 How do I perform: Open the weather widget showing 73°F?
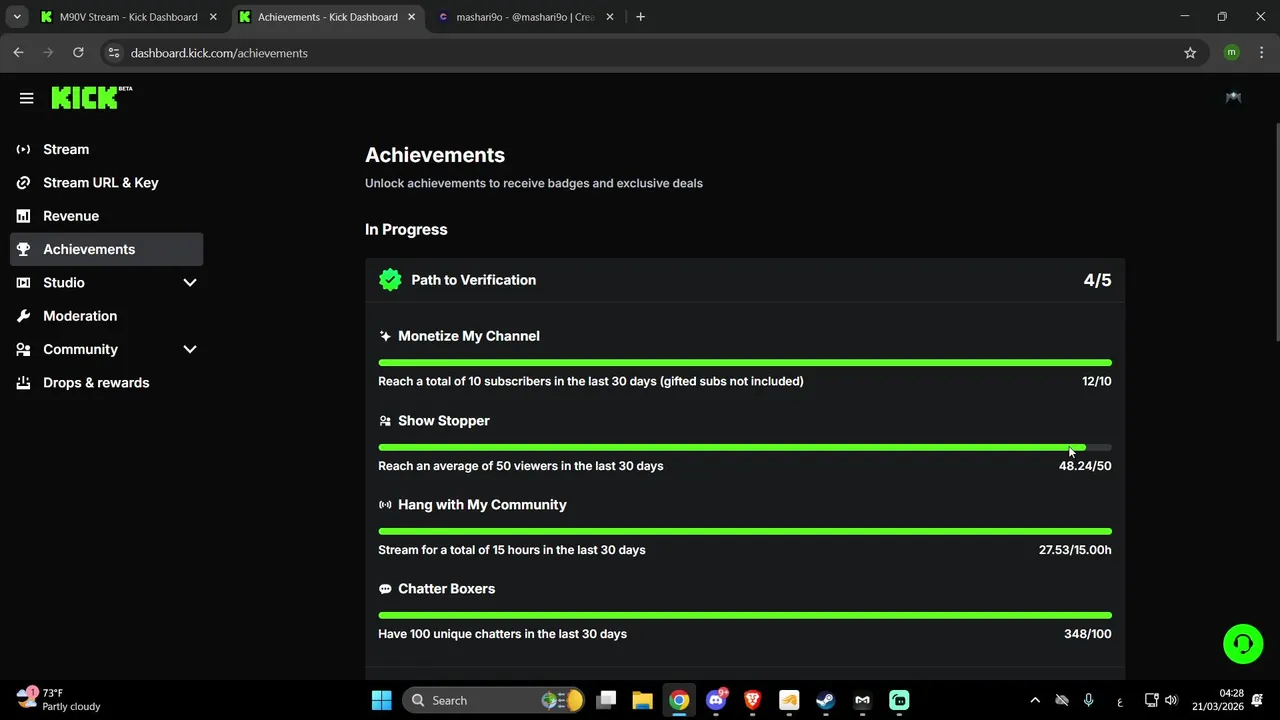tap(60, 700)
